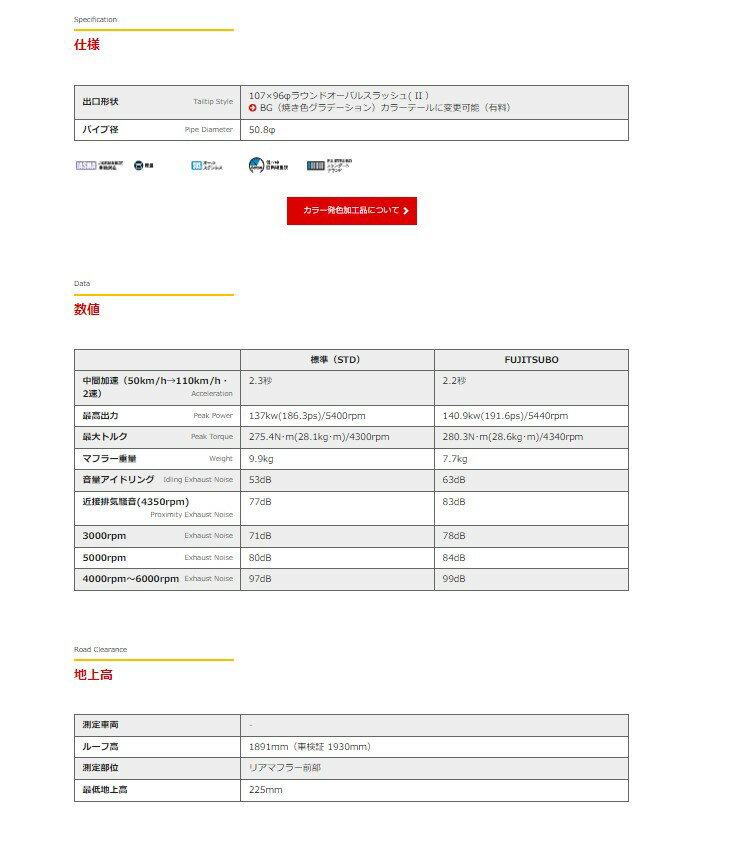Image resolution: width=739 pixels, height=844 pixels.
Task: Click the 仕様 Specification section heading
Action: click(x=87, y=45)
